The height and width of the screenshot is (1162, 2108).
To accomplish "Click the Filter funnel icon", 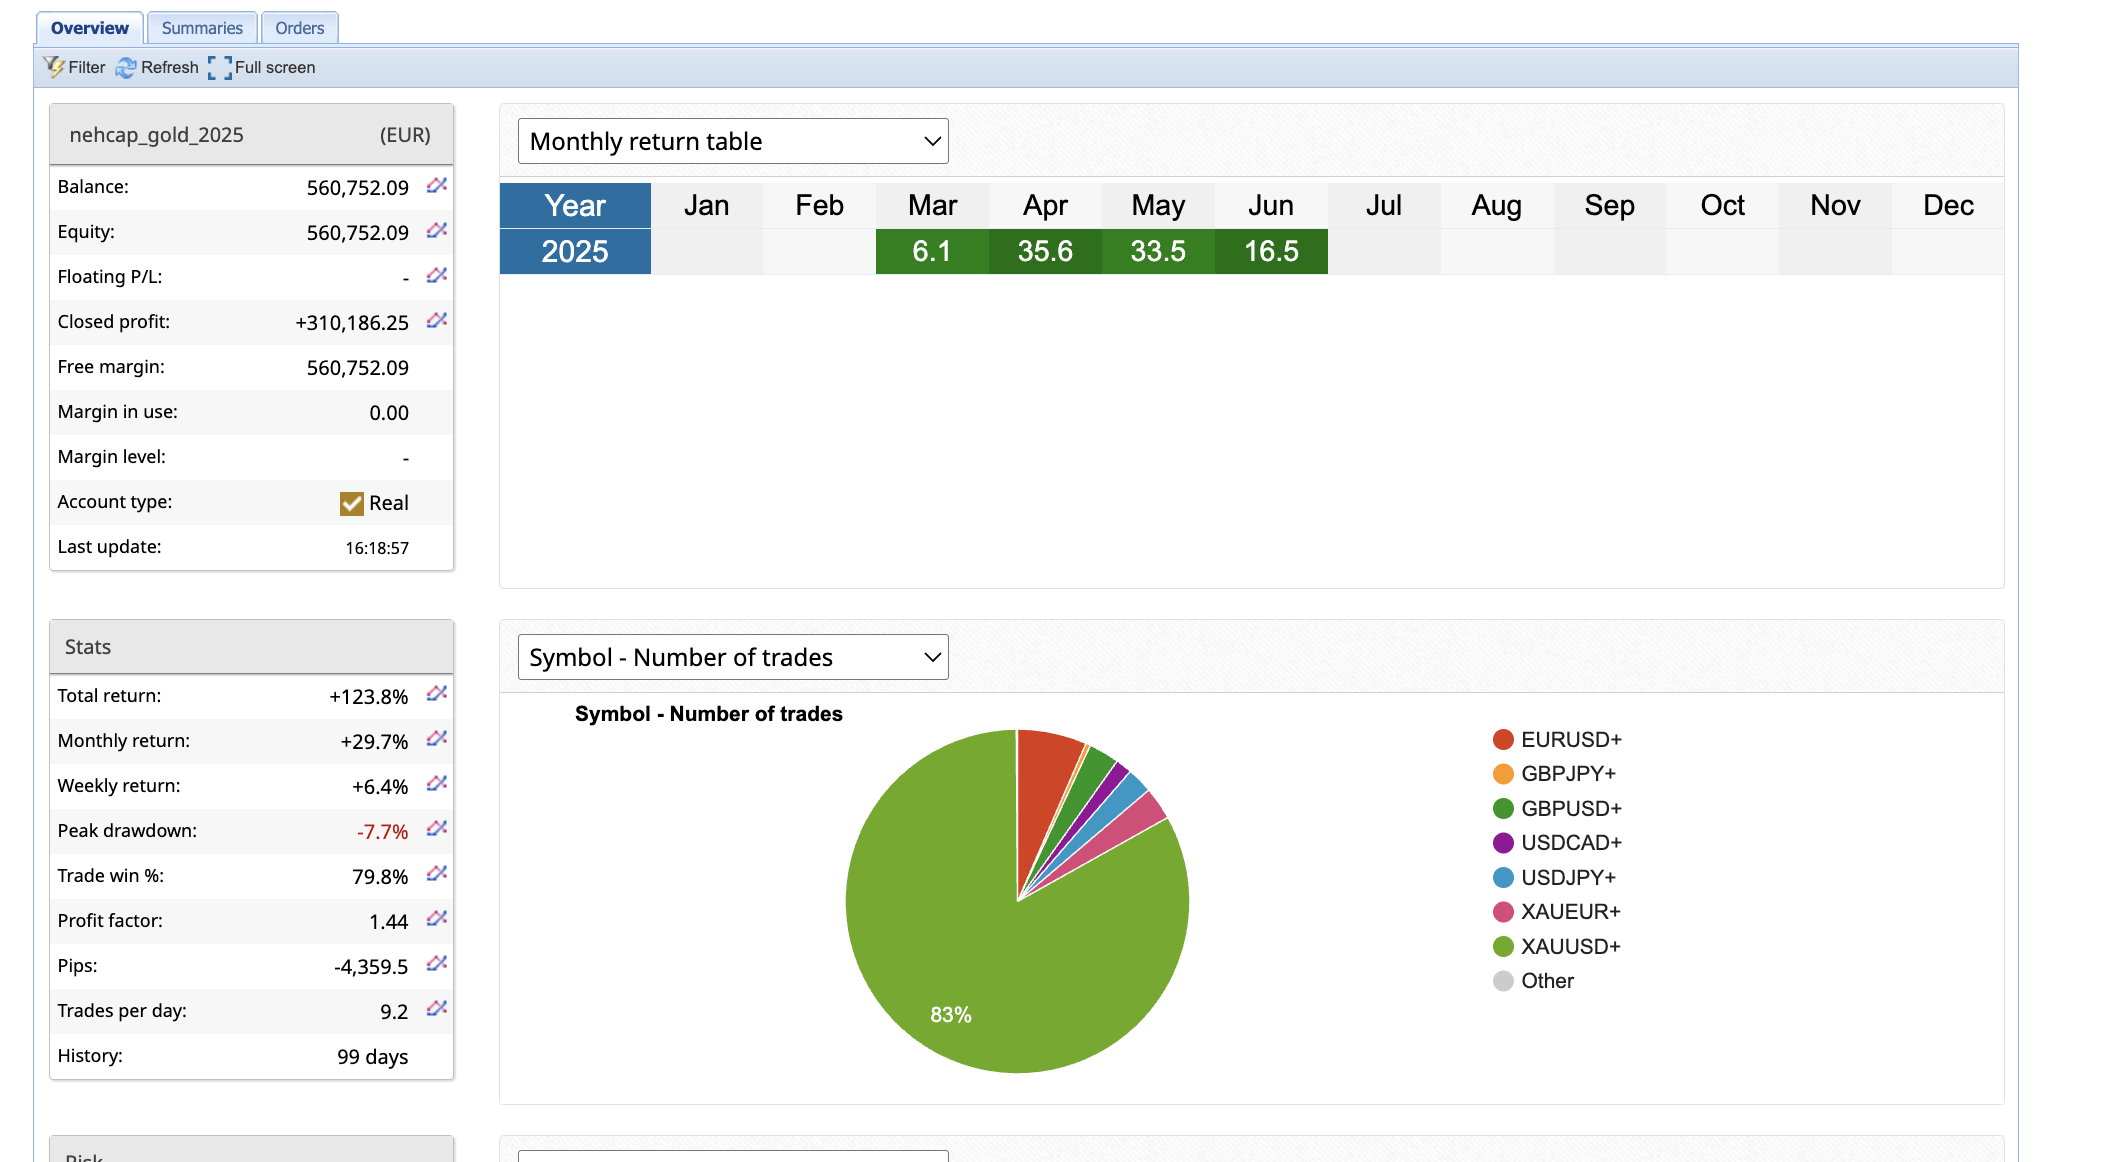I will click(54, 67).
